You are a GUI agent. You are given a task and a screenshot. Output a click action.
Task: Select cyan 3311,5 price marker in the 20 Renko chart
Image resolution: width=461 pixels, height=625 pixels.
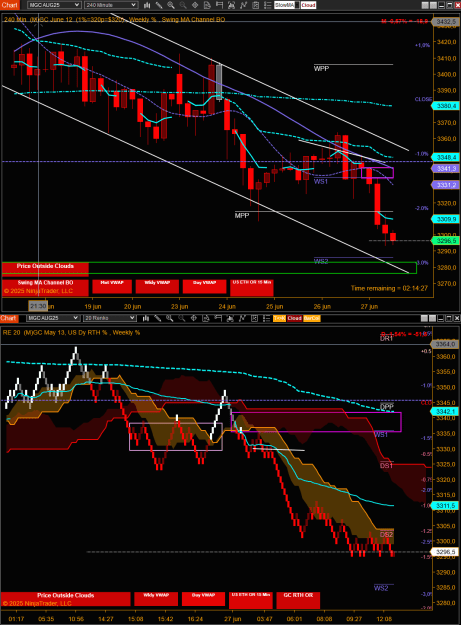pos(445,506)
